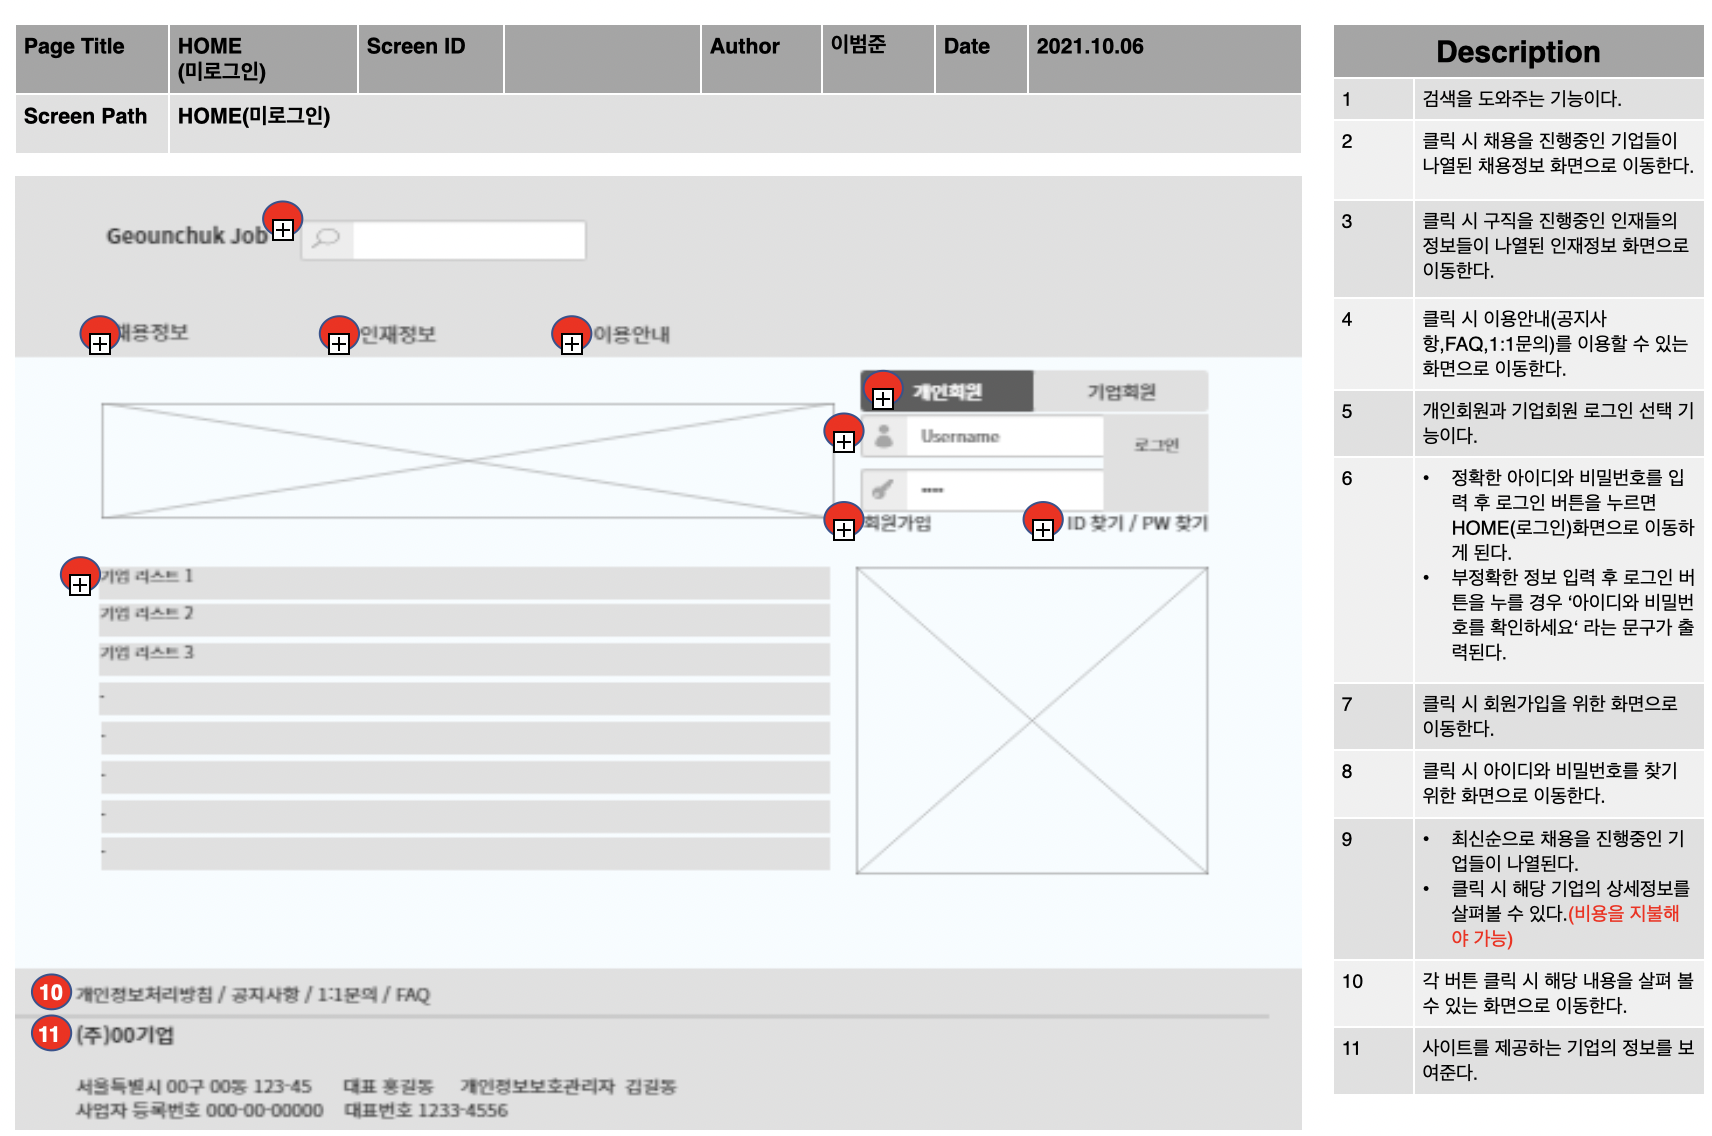
Task: Click the Geounchuk Job logo text
Action: point(187,236)
